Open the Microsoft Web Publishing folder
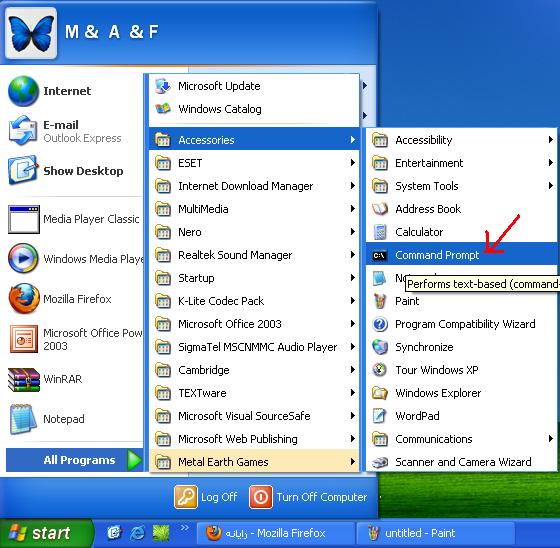560x548 pixels. (254, 439)
